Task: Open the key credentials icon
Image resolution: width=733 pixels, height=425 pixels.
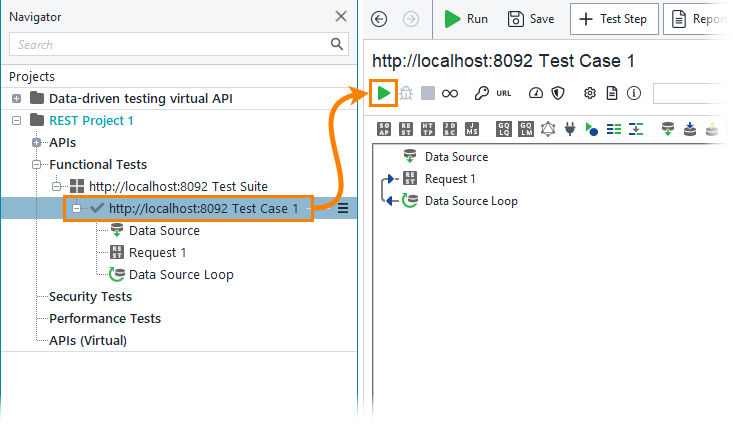Action: pos(481,93)
